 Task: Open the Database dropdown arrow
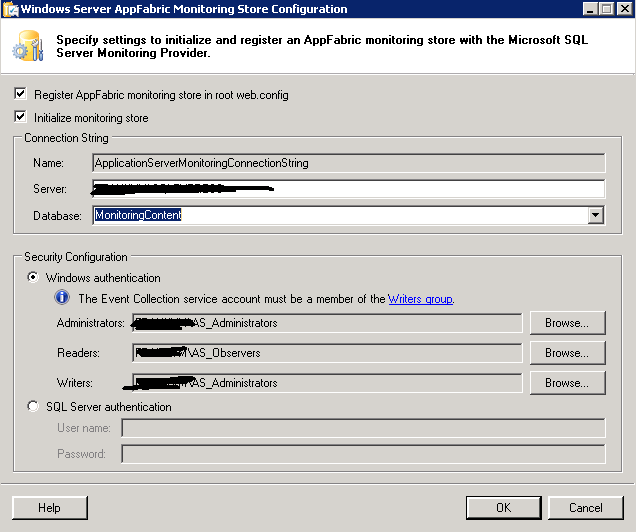(x=595, y=215)
